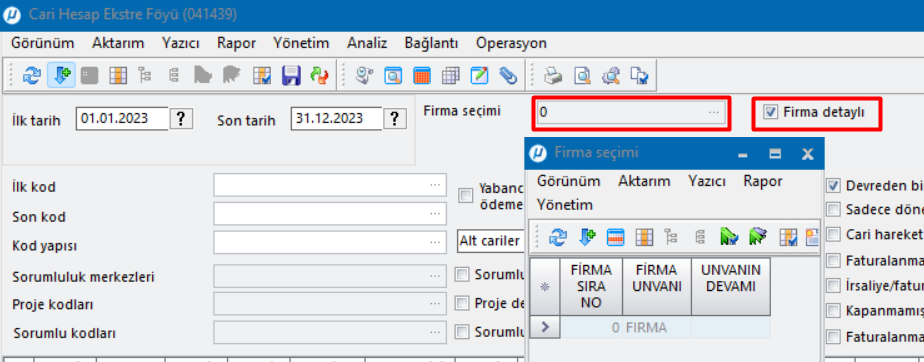Click the notepad with pencil icon
This screenshot has width=924, height=362.
click(479, 75)
